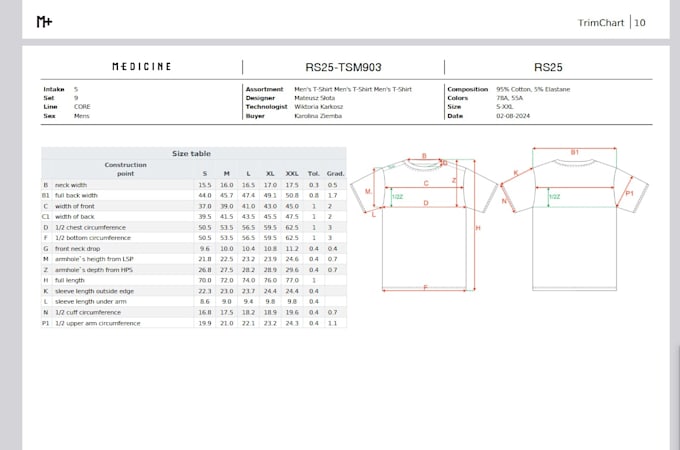The height and width of the screenshot is (450, 680).
Task: Click the TrimChart label in the header
Action: (601, 23)
